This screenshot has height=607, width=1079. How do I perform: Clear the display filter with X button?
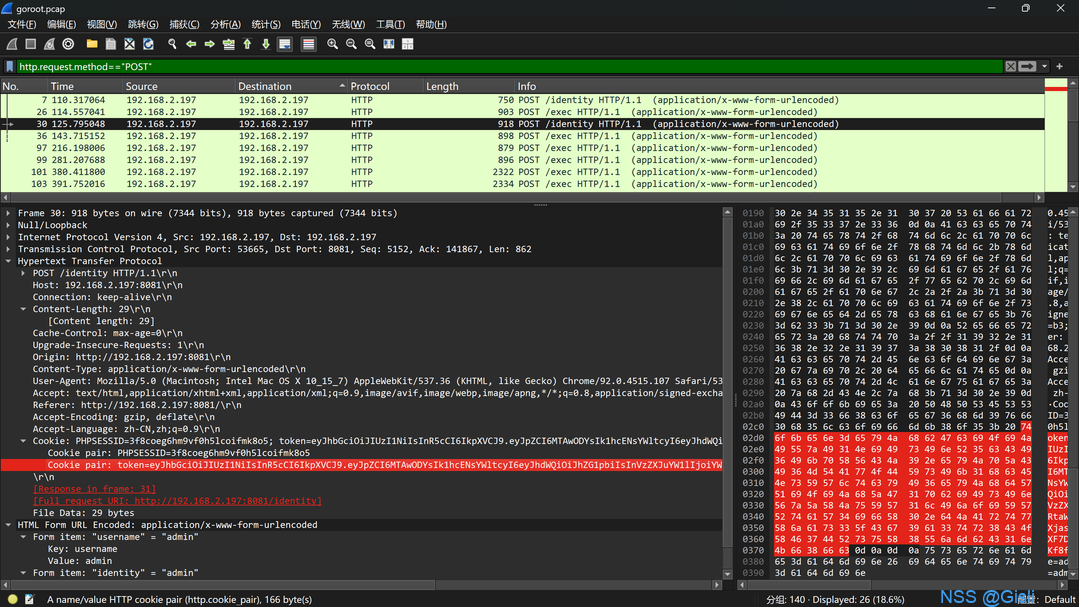1010,67
